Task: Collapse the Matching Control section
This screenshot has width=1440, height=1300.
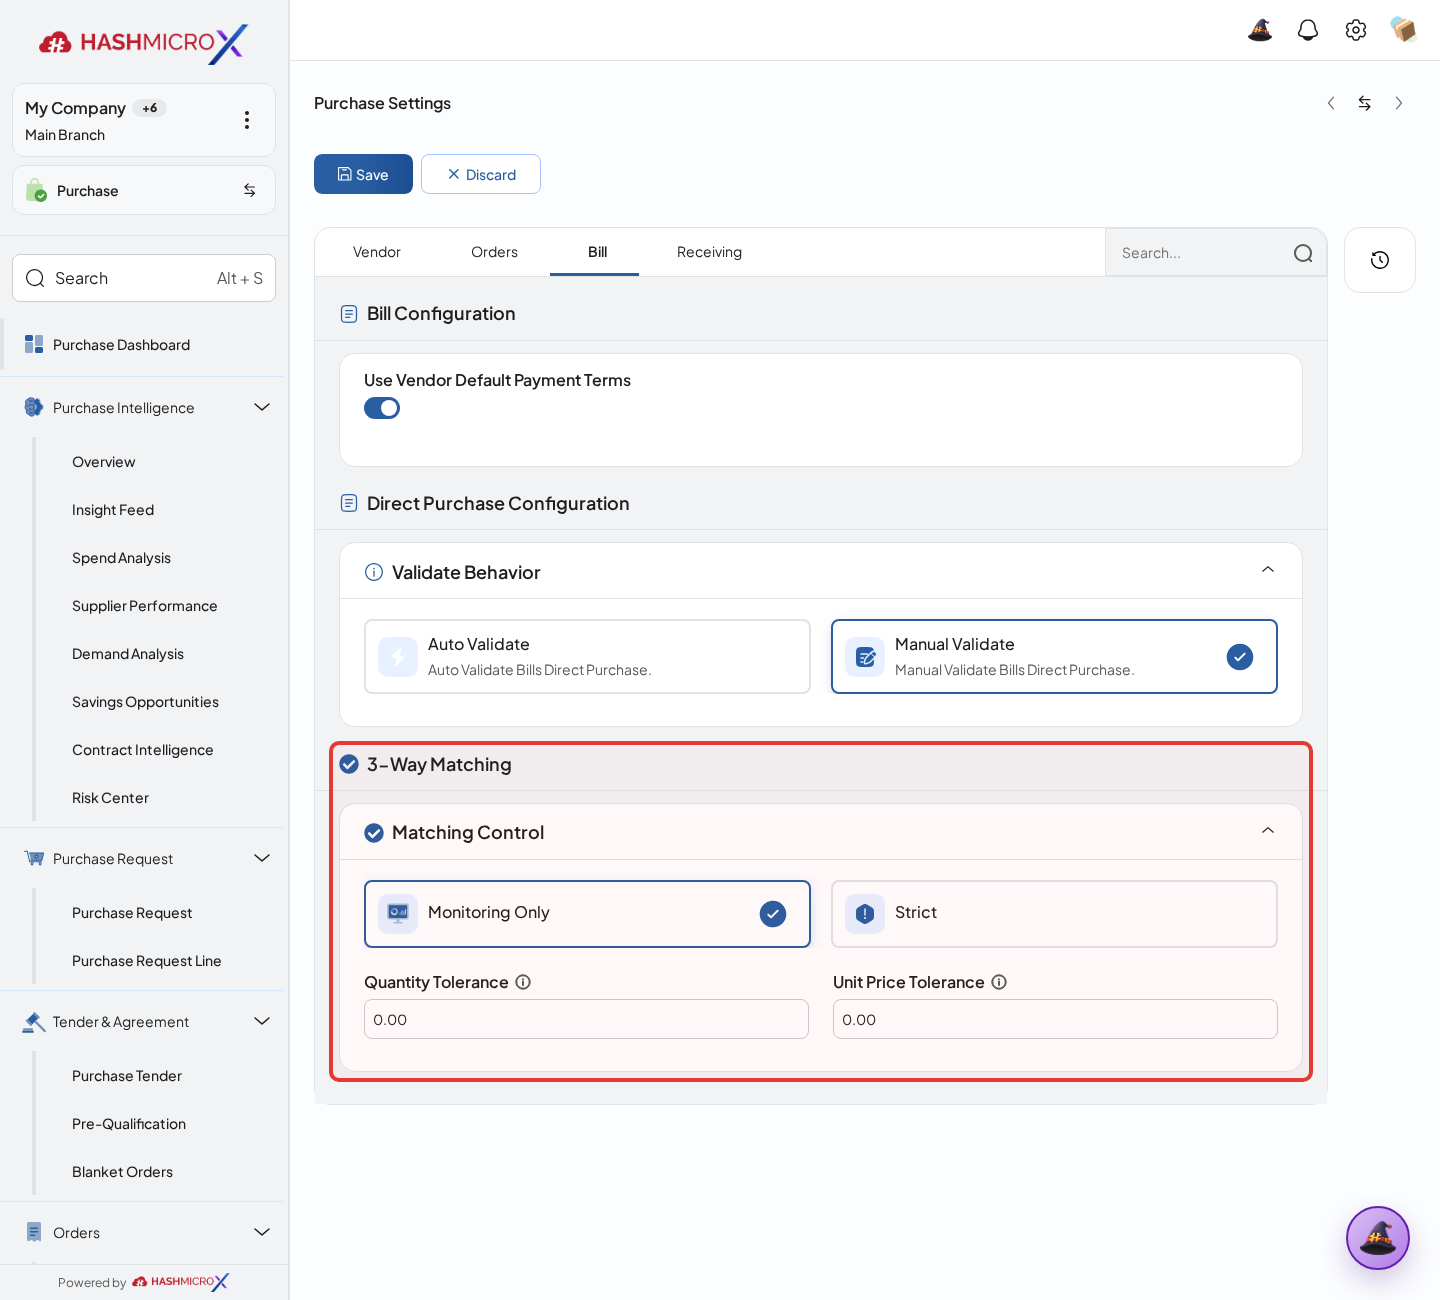Action: pyautogui.click(x=1268, y=831)
